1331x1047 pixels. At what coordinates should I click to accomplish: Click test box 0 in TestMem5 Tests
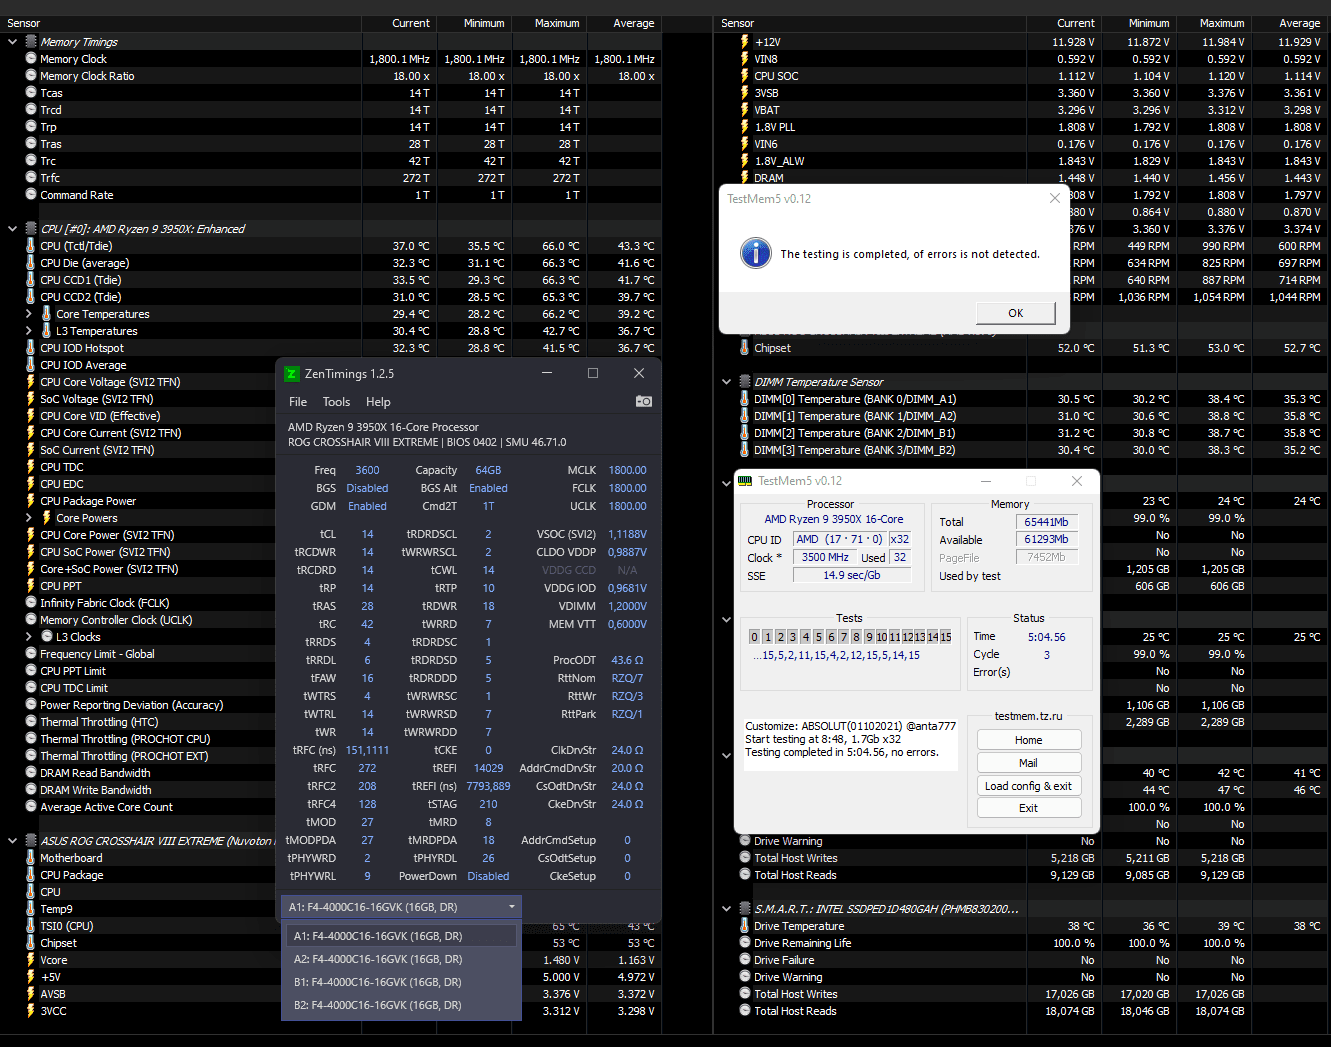point(755,637)
